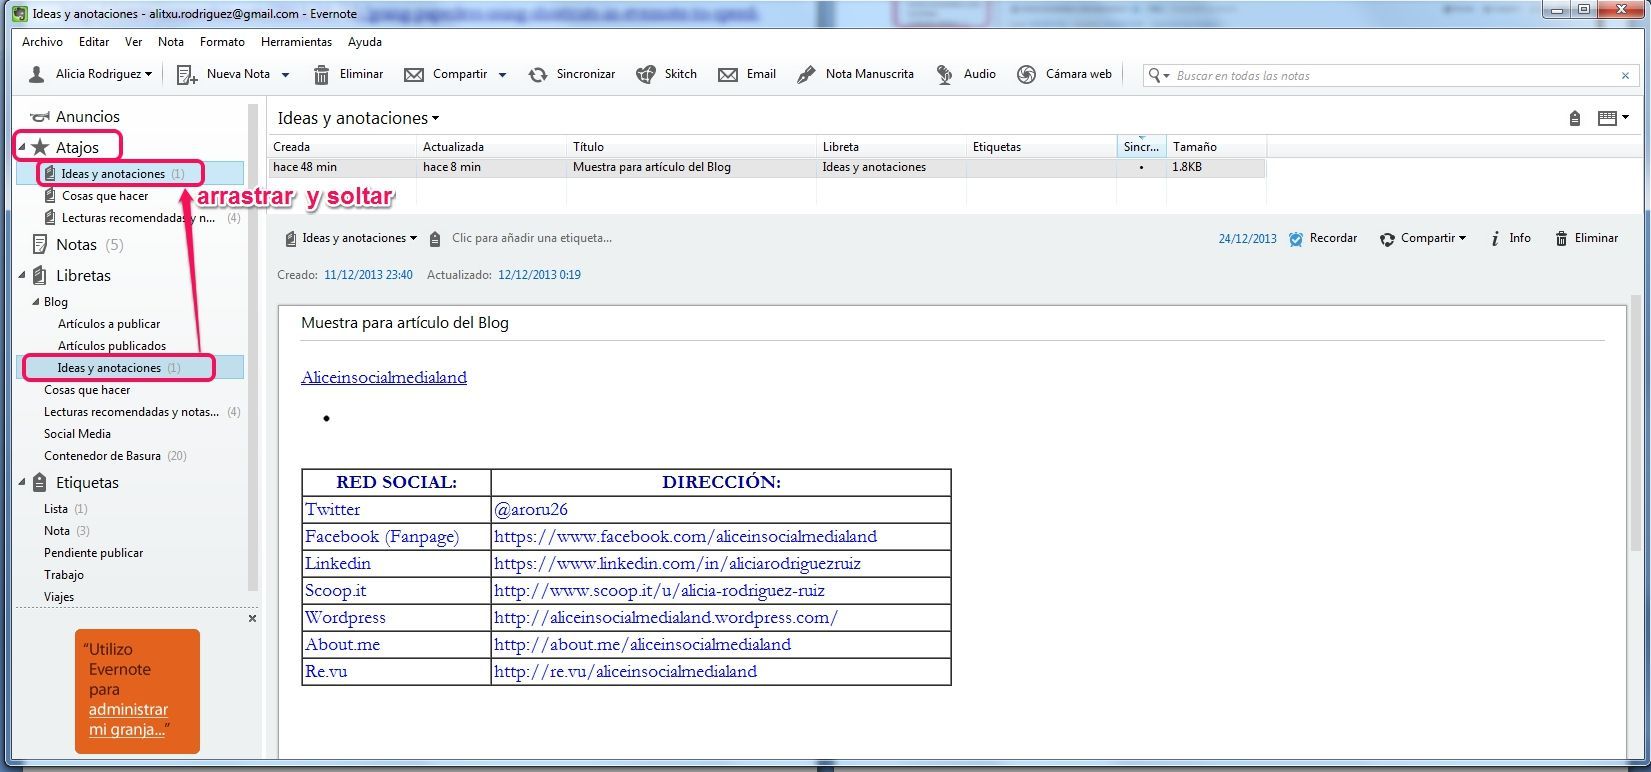Screen dimensions: 1651x772
Task: Click the note header Compartir share icon
Action: 1387,239
